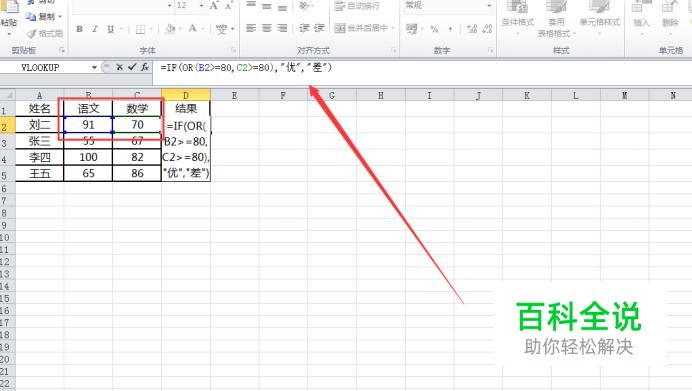Viewport: 692px width, 391px height.
Task: Click Wrap Text (自动换行)
Action: (357, 6)
